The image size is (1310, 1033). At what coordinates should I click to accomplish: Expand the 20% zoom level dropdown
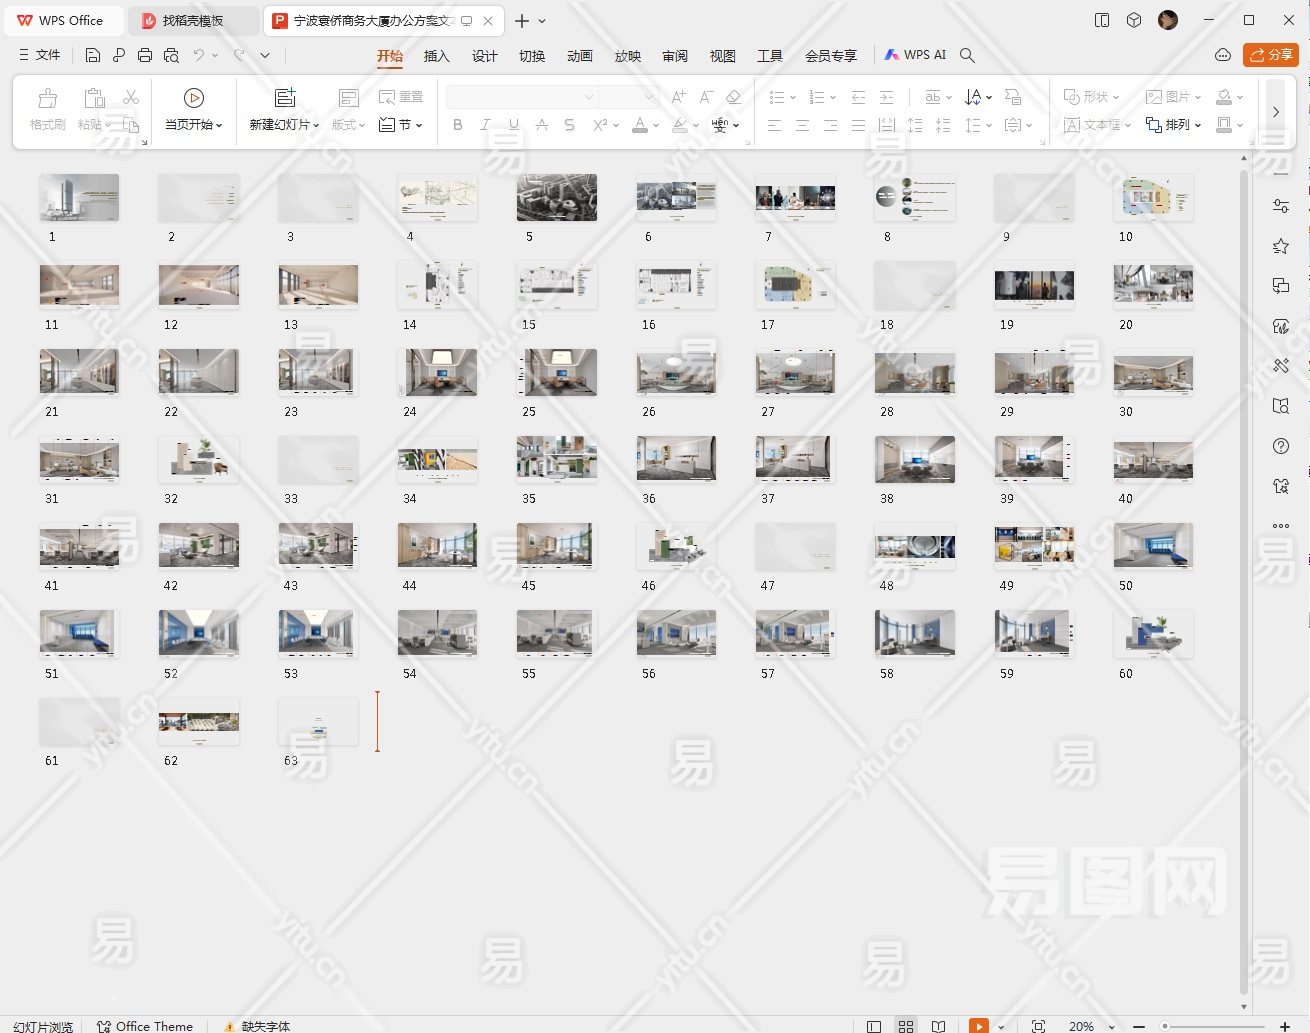pyautogui.click(x=1111, y=1026)
